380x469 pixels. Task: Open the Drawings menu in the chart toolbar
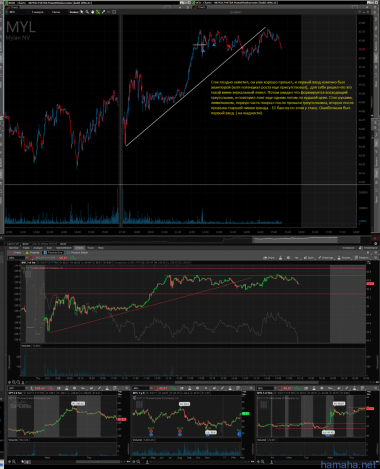tap(326, 258)
